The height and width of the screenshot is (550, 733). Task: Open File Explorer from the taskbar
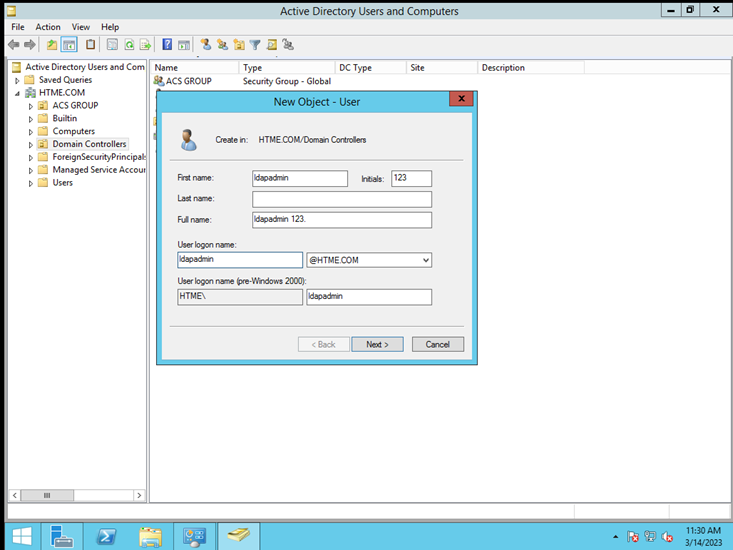pos(150,536)
